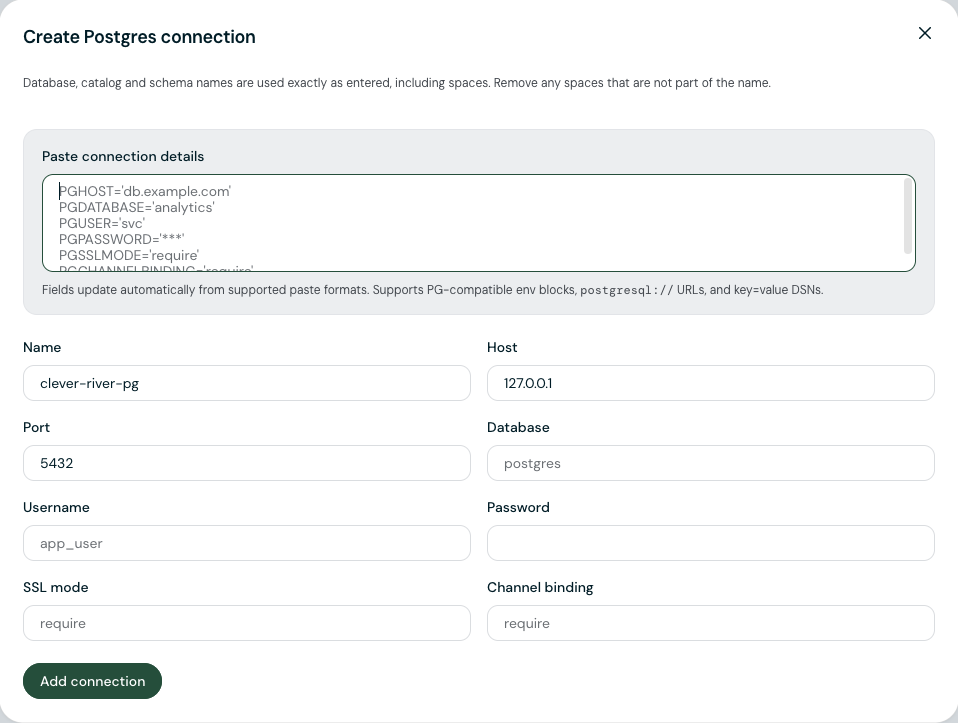Click the 'Fields update automatically' helper text
Image resolution: width=958 pixels, height=723 pixels.
433,290
